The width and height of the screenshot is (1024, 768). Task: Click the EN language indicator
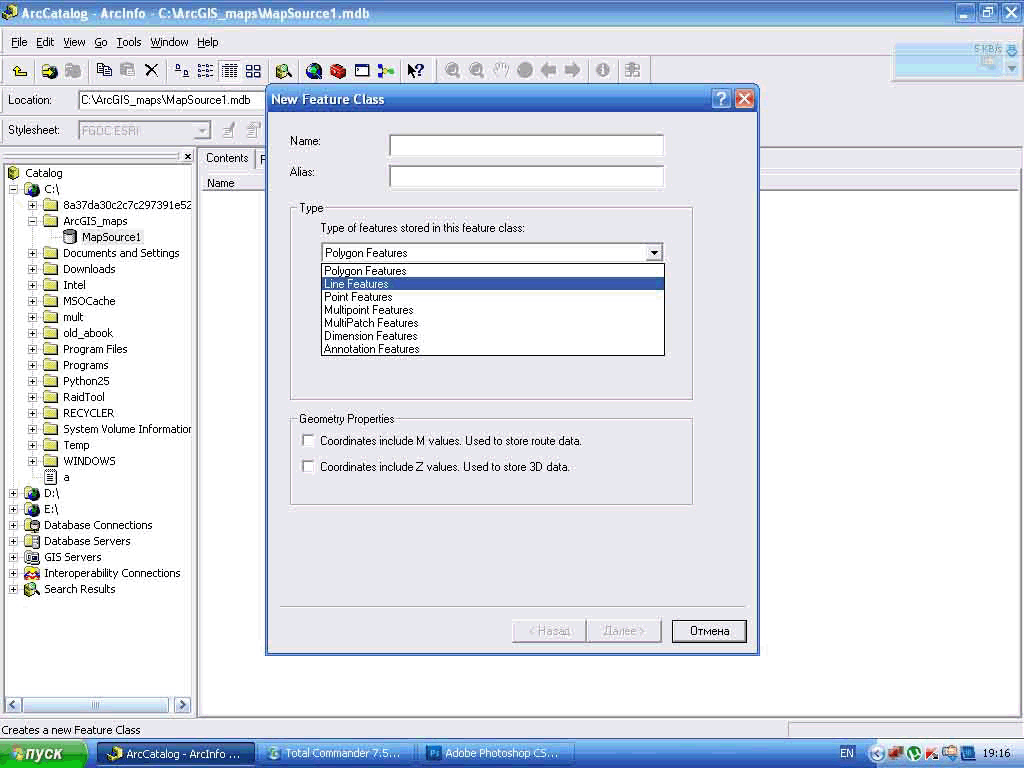click(x=847, y=753)
